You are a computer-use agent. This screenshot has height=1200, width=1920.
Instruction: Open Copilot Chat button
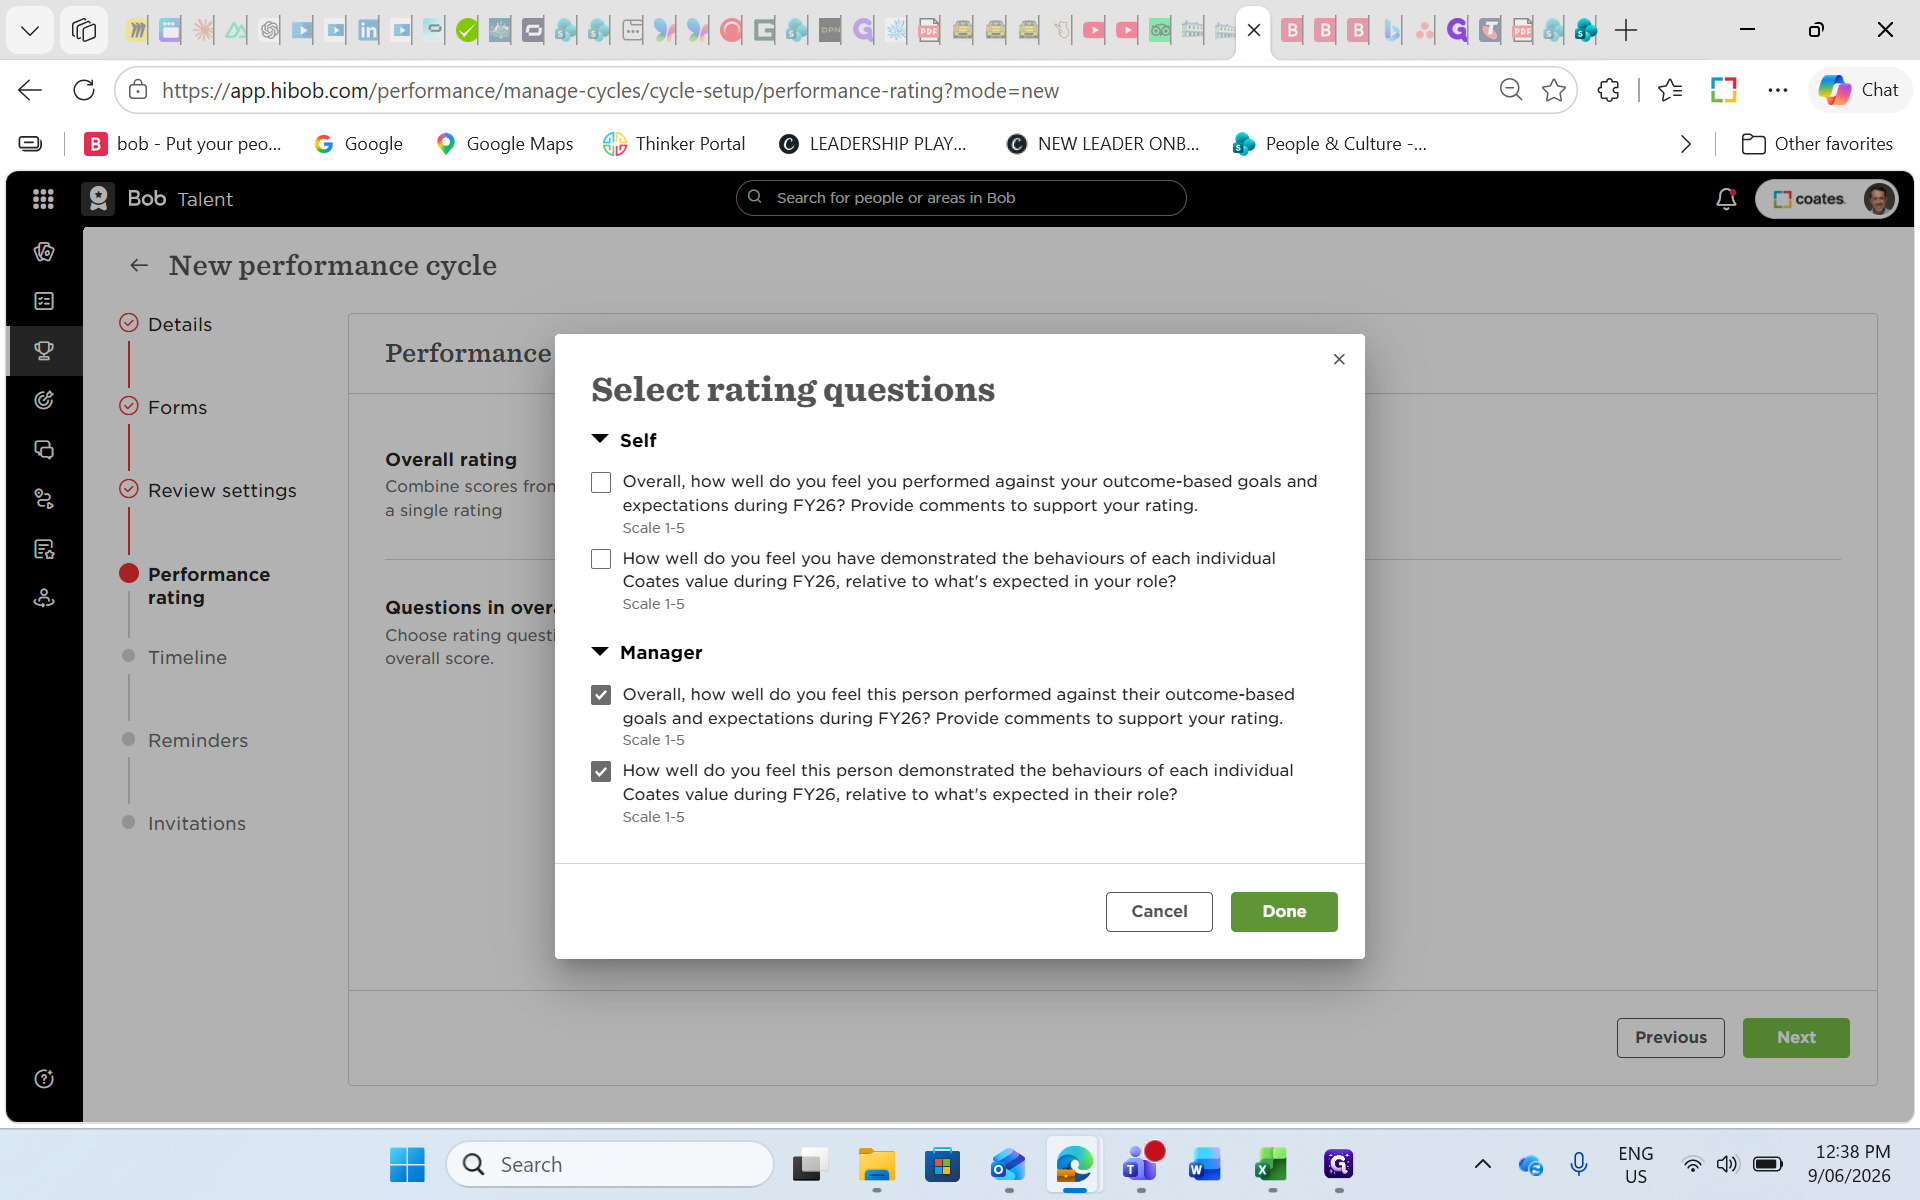click(1859, 90)
